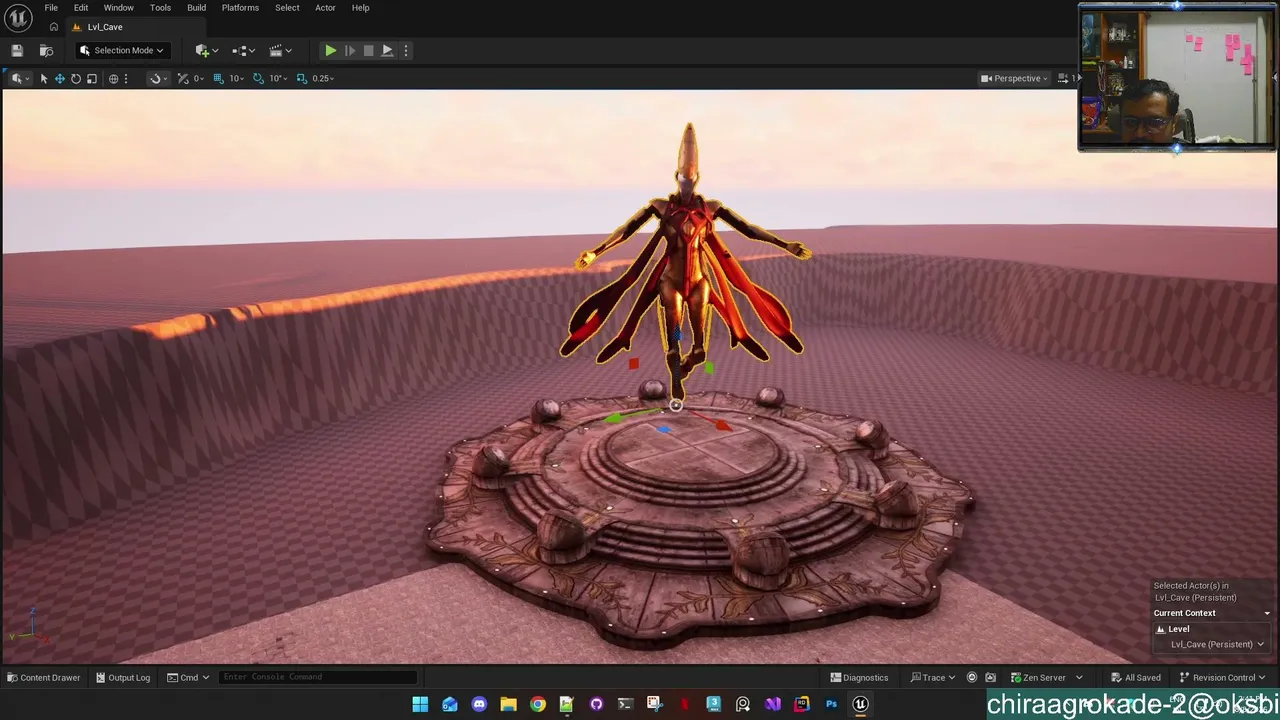Image resolution: width=1280 pixels, height=720 pixels.
Task: Click the All Saved status button
Action: tap(1136, 677)
